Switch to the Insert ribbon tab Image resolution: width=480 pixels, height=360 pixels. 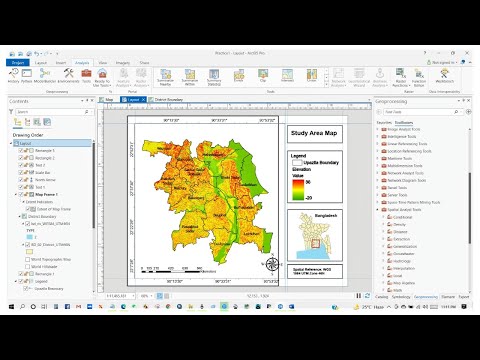click(x=61, y=63)
